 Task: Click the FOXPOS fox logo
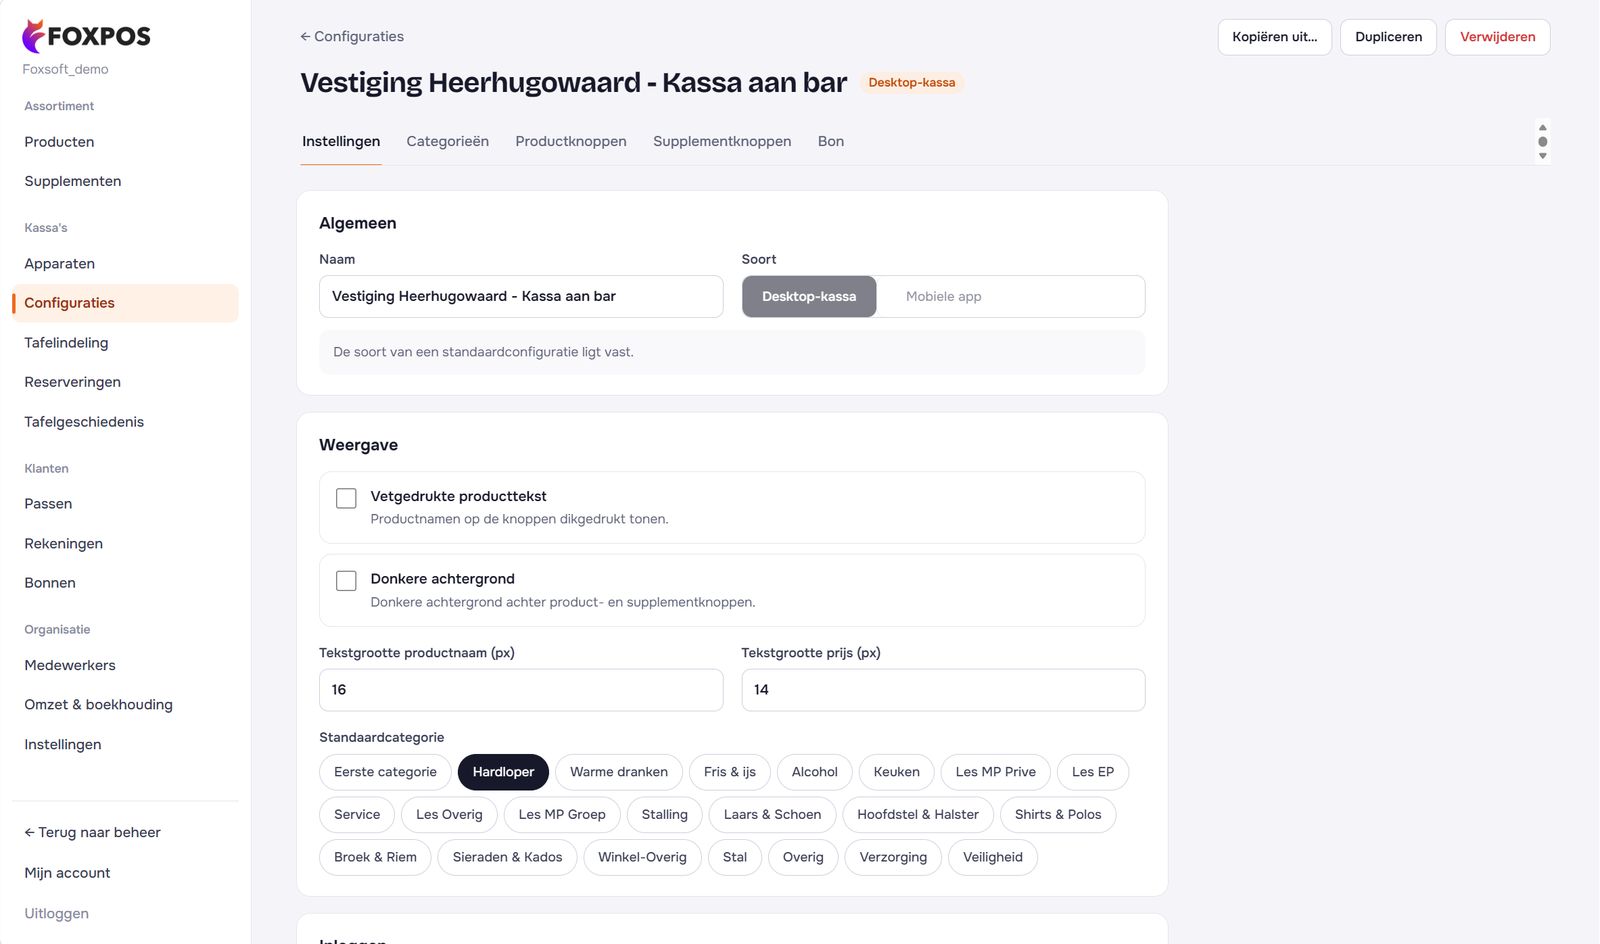tap(86, 36)
